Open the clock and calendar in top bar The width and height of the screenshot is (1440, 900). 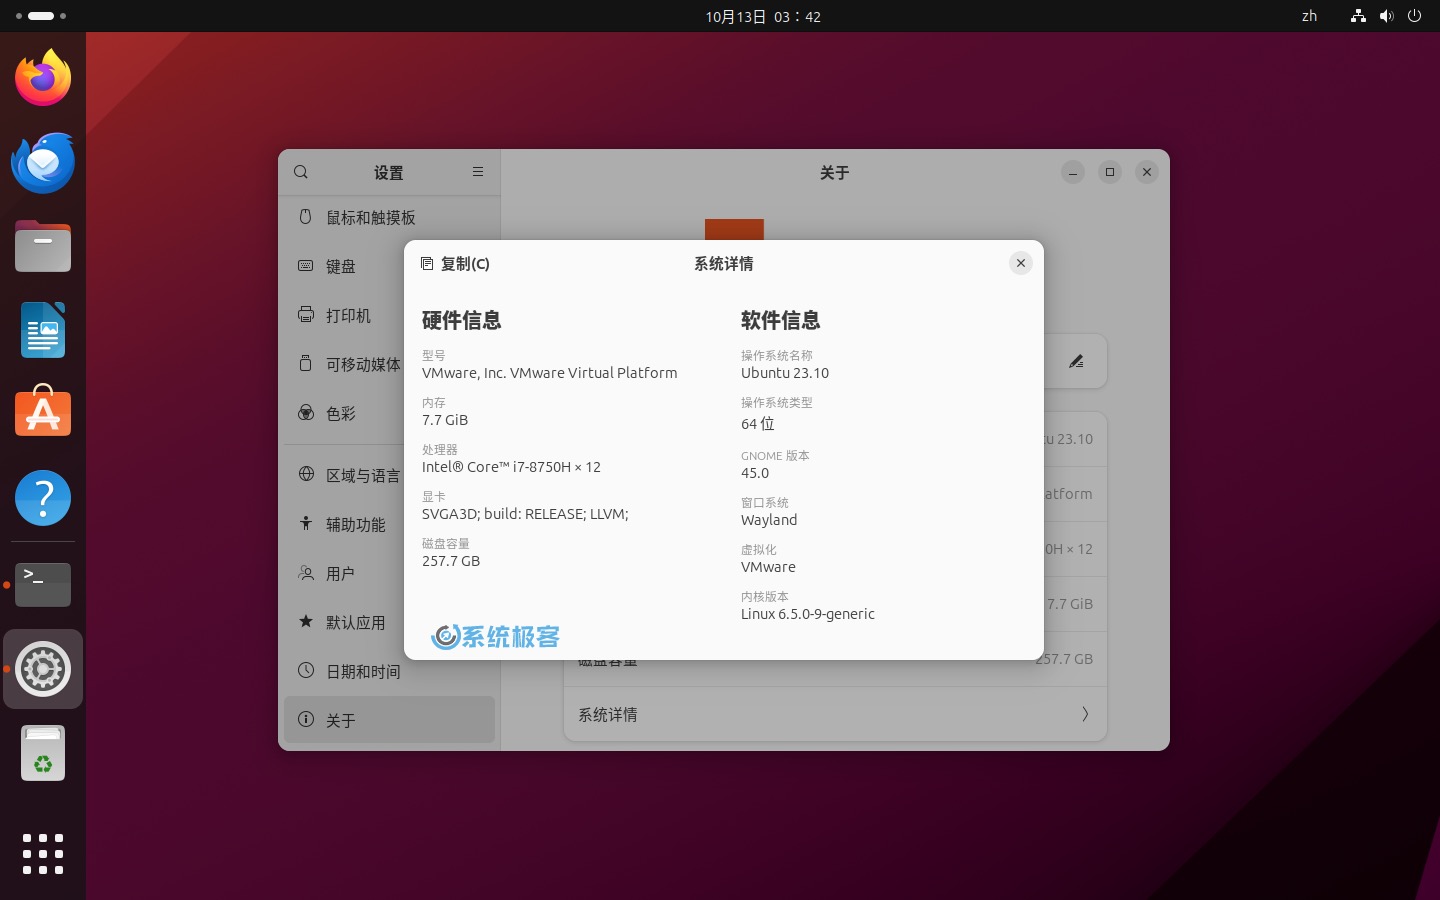click(x=763, y=16)
